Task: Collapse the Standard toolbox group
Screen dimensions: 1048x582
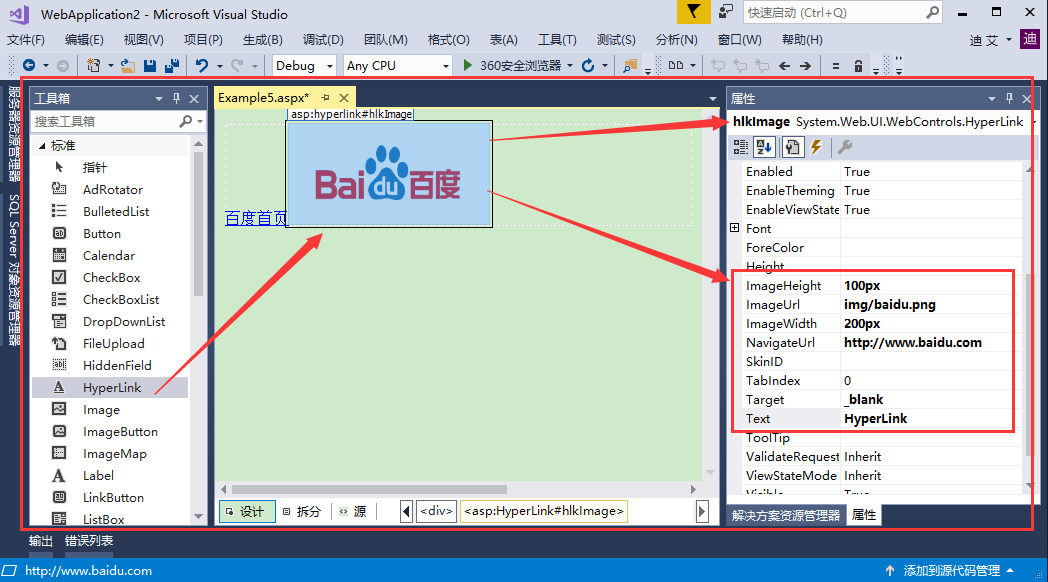Action: 42,146
